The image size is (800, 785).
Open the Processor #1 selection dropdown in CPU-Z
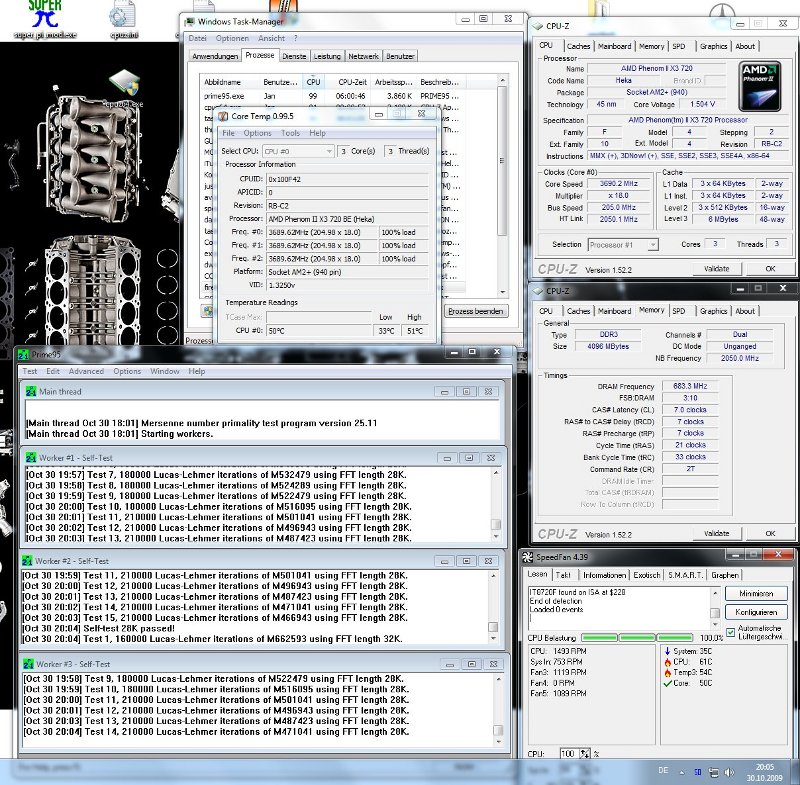(623, 245)
